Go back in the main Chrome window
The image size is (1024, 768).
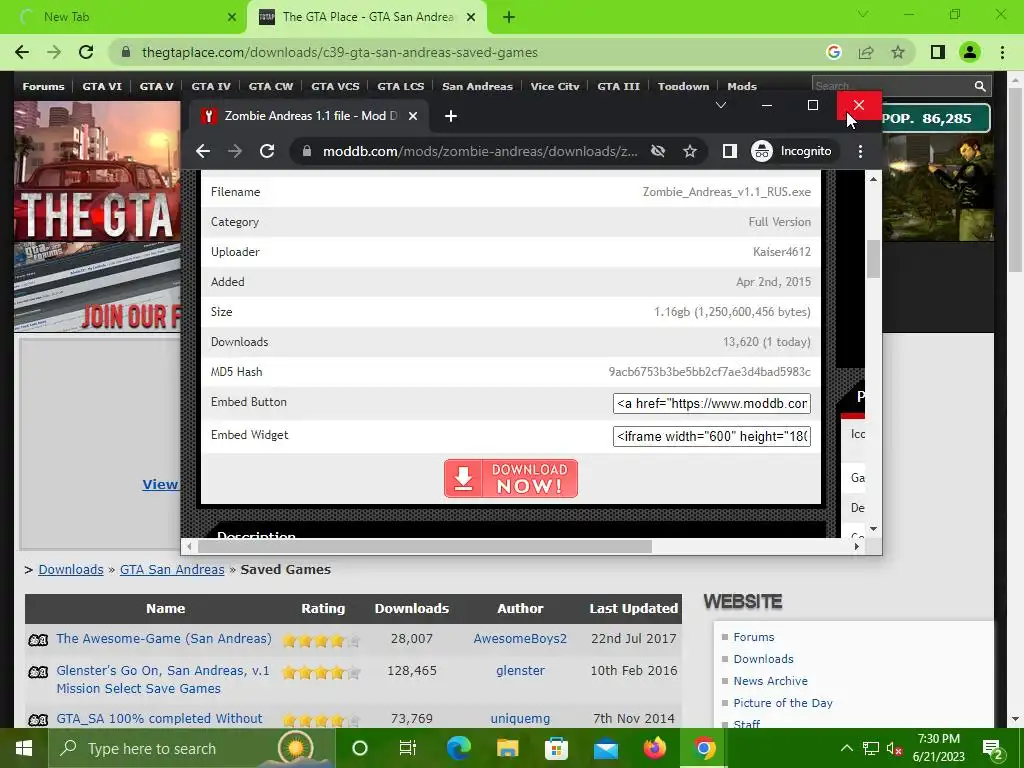[x=22, y=52]
